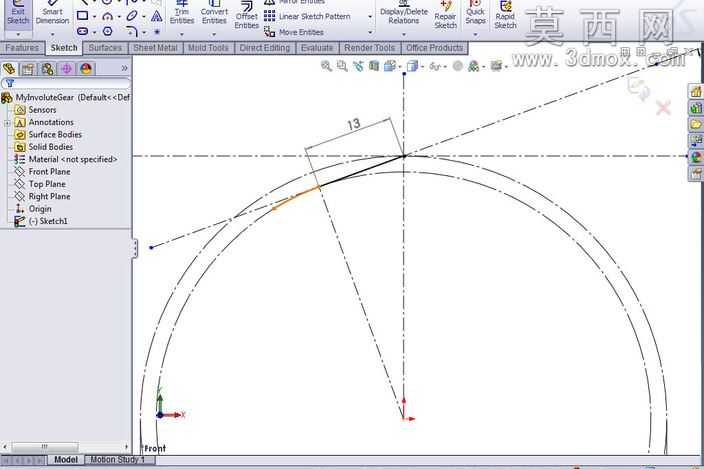The height and width of the screenshot is (469, 704).
Task: Click the Display Style icon
Action: pos(412,66)
